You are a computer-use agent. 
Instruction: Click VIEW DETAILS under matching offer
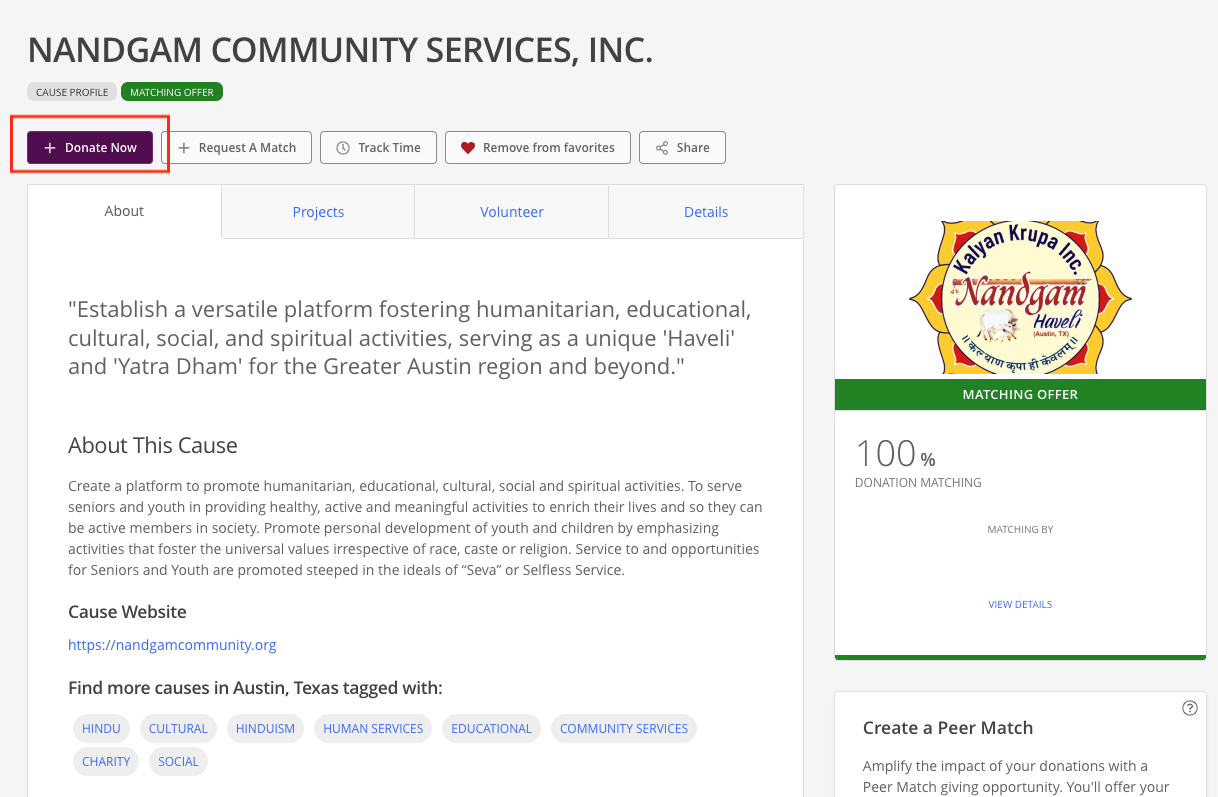1020,604
